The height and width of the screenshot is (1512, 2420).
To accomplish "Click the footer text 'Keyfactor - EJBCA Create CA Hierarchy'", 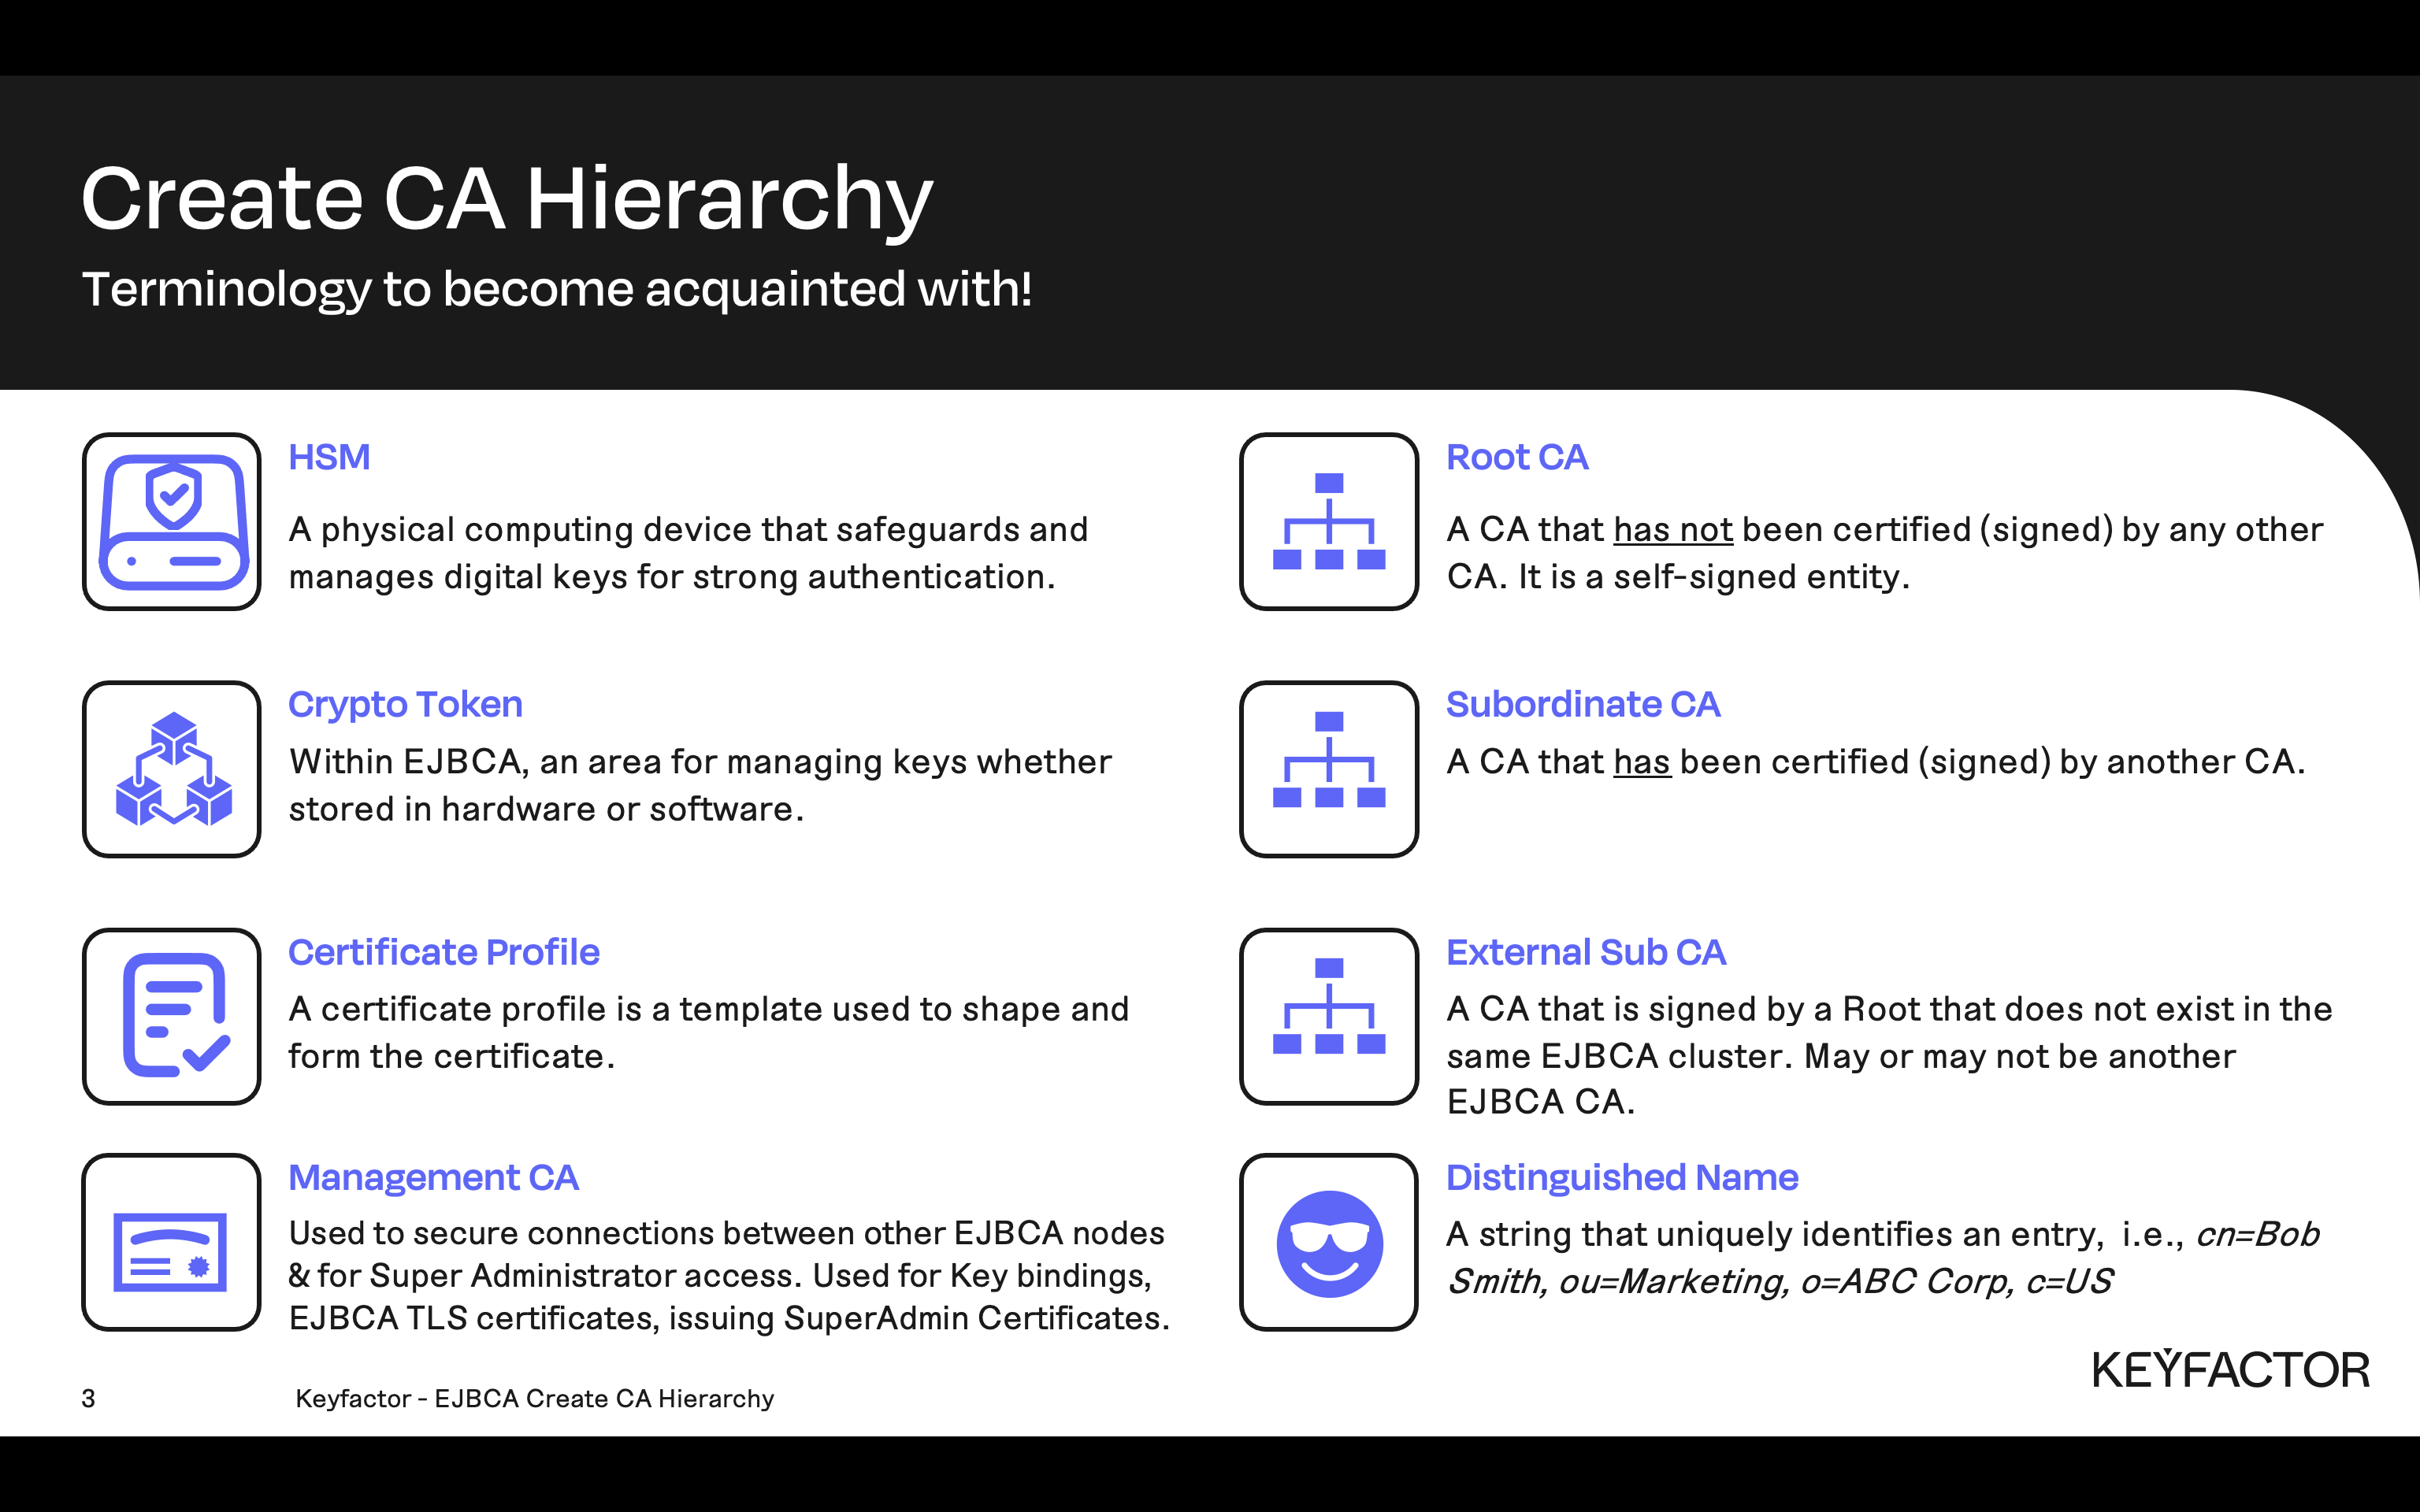I will pos(534,1398).
